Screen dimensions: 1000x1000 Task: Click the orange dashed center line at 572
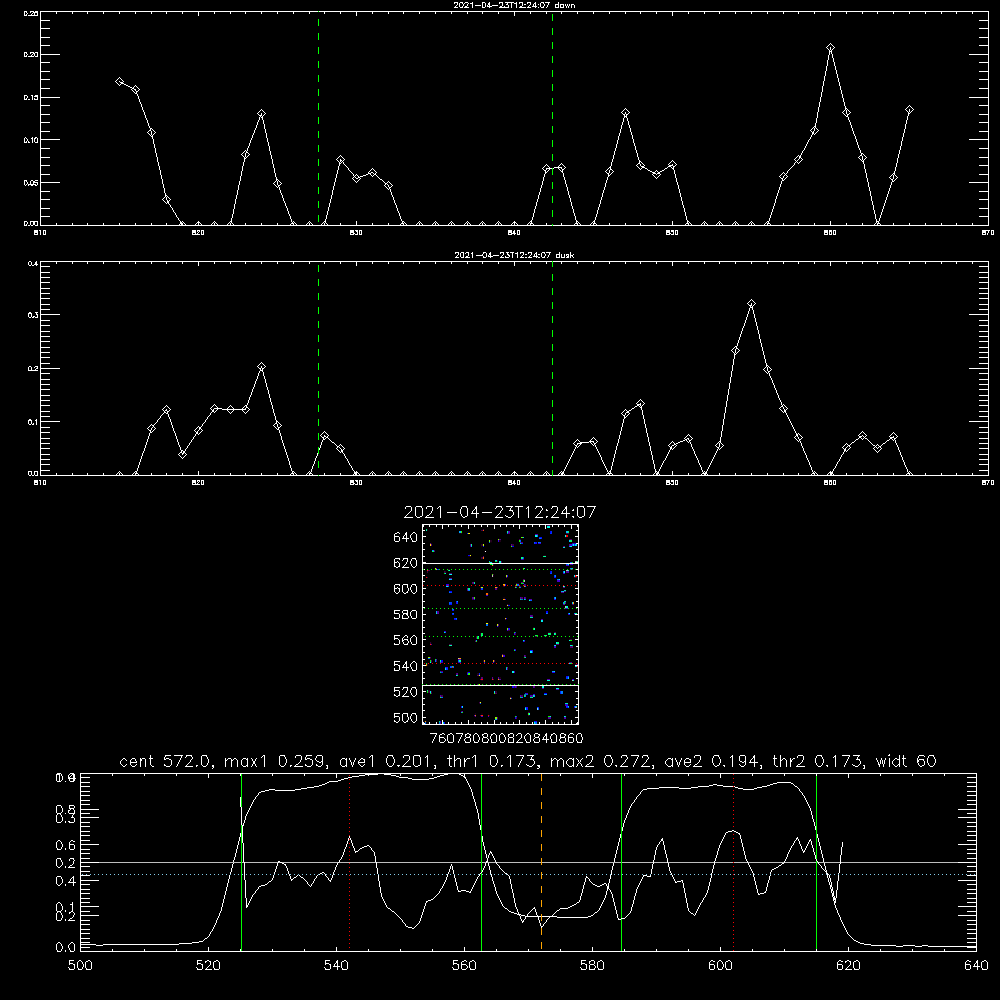541,862
